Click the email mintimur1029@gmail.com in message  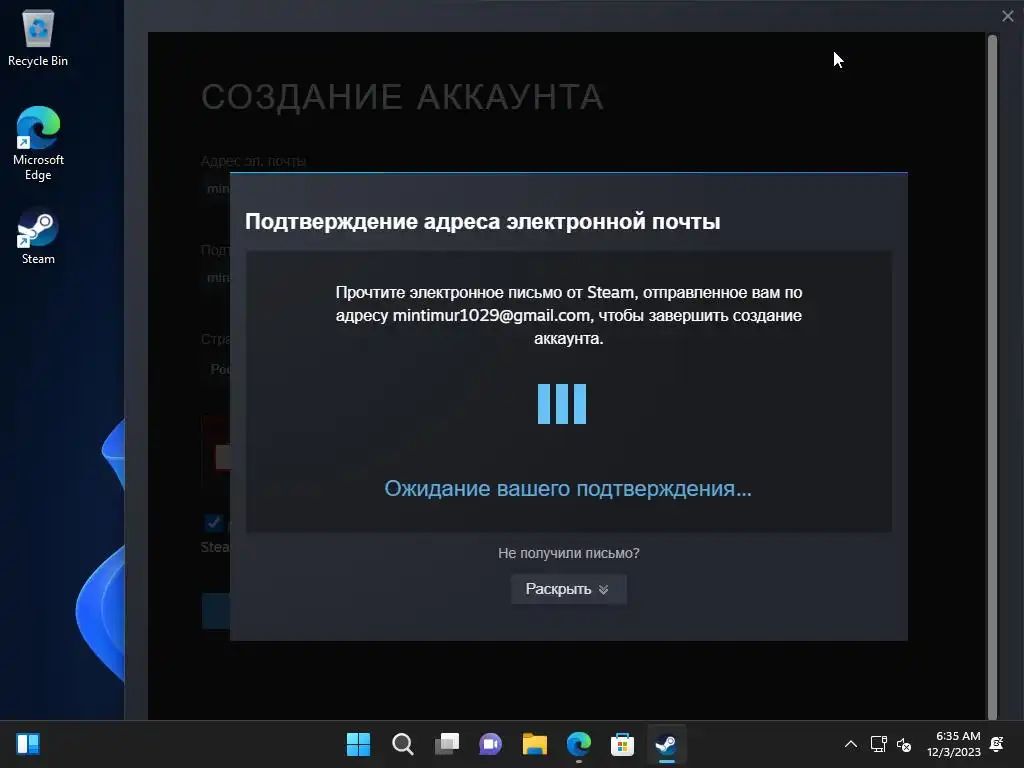[x=491, y=315]
